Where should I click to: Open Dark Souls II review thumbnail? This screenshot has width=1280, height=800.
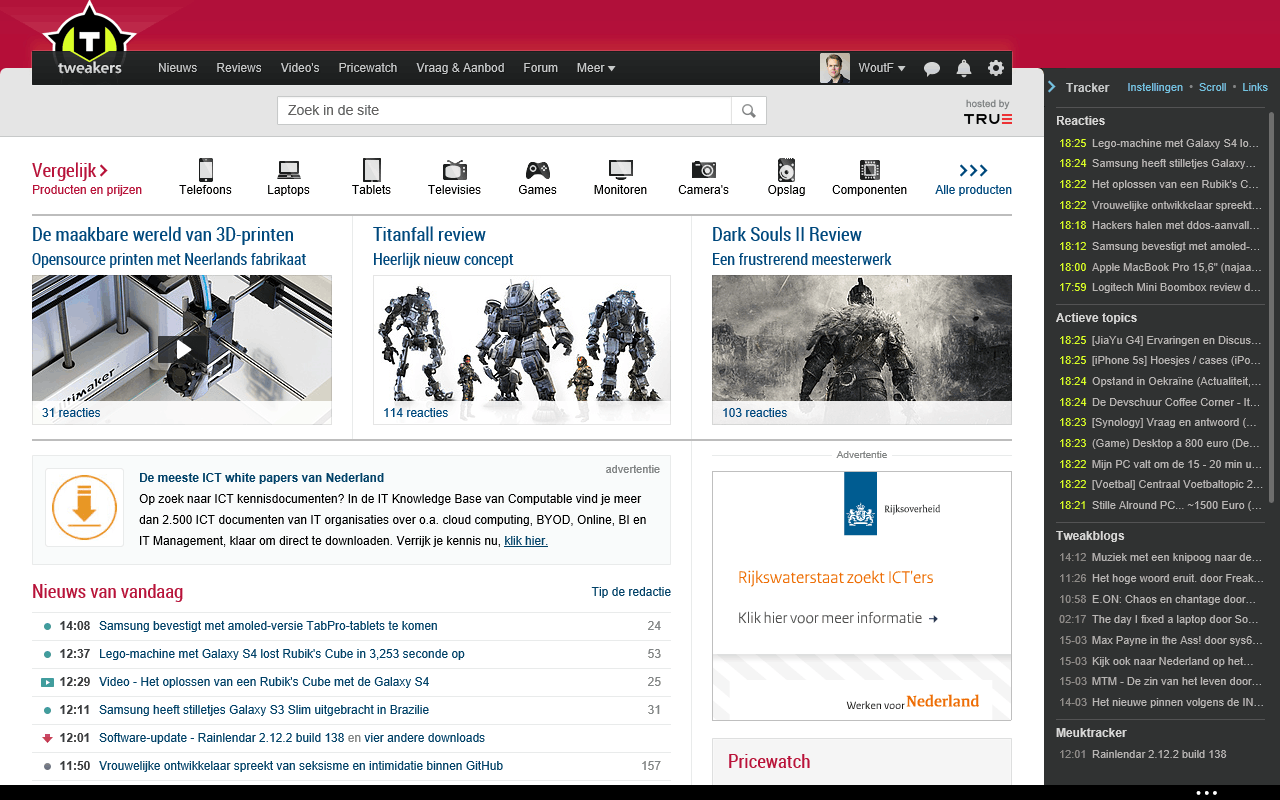tap(862, 350)
